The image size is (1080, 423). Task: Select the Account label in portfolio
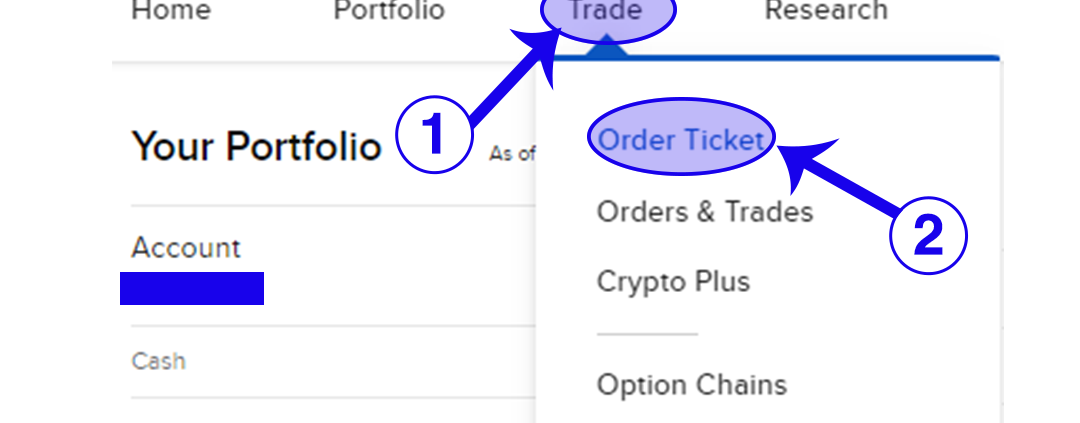186,248
